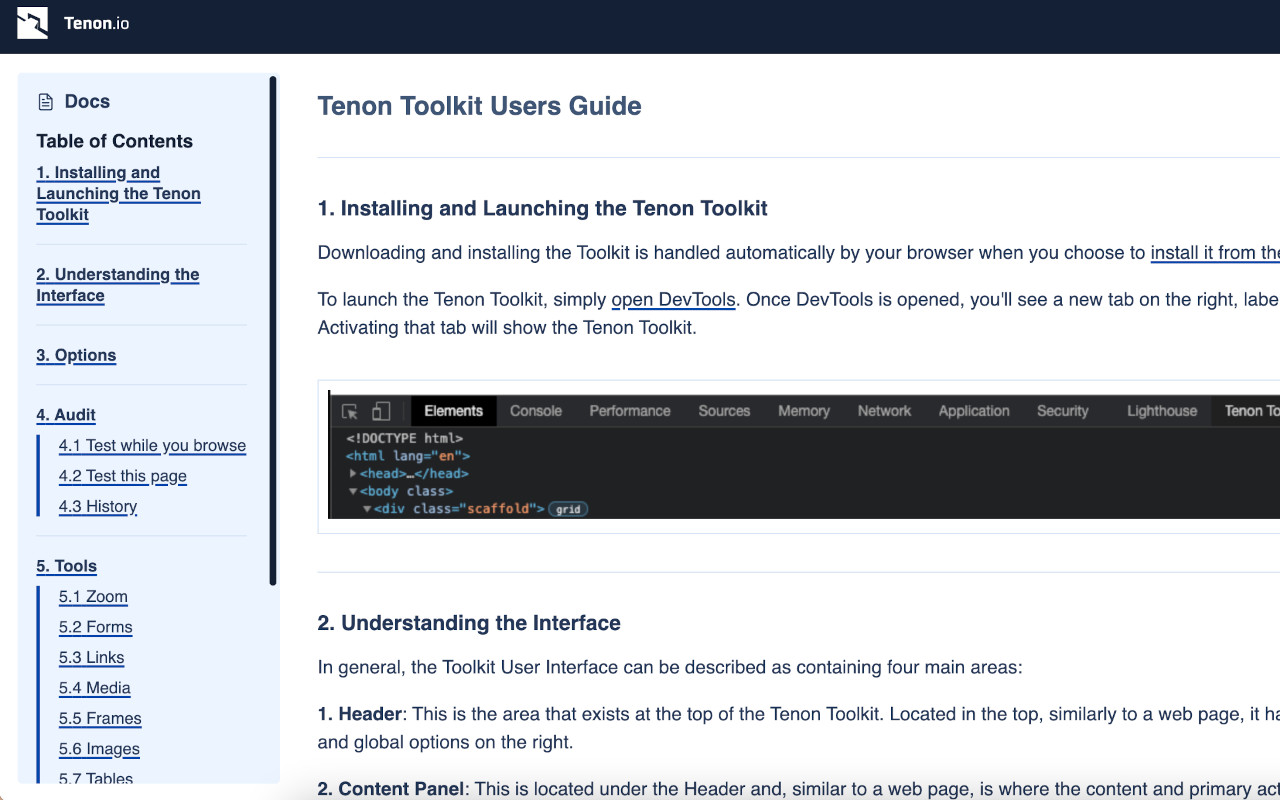Click the bold '2. Content Panel' term
Image resolution: width=1280 pixels, height=800 pixels.
tap(391, 789)
